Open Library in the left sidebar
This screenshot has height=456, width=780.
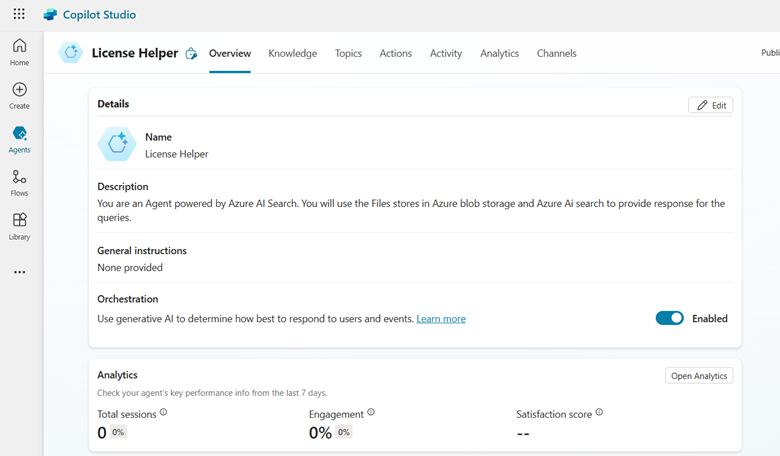click(19, 225)
